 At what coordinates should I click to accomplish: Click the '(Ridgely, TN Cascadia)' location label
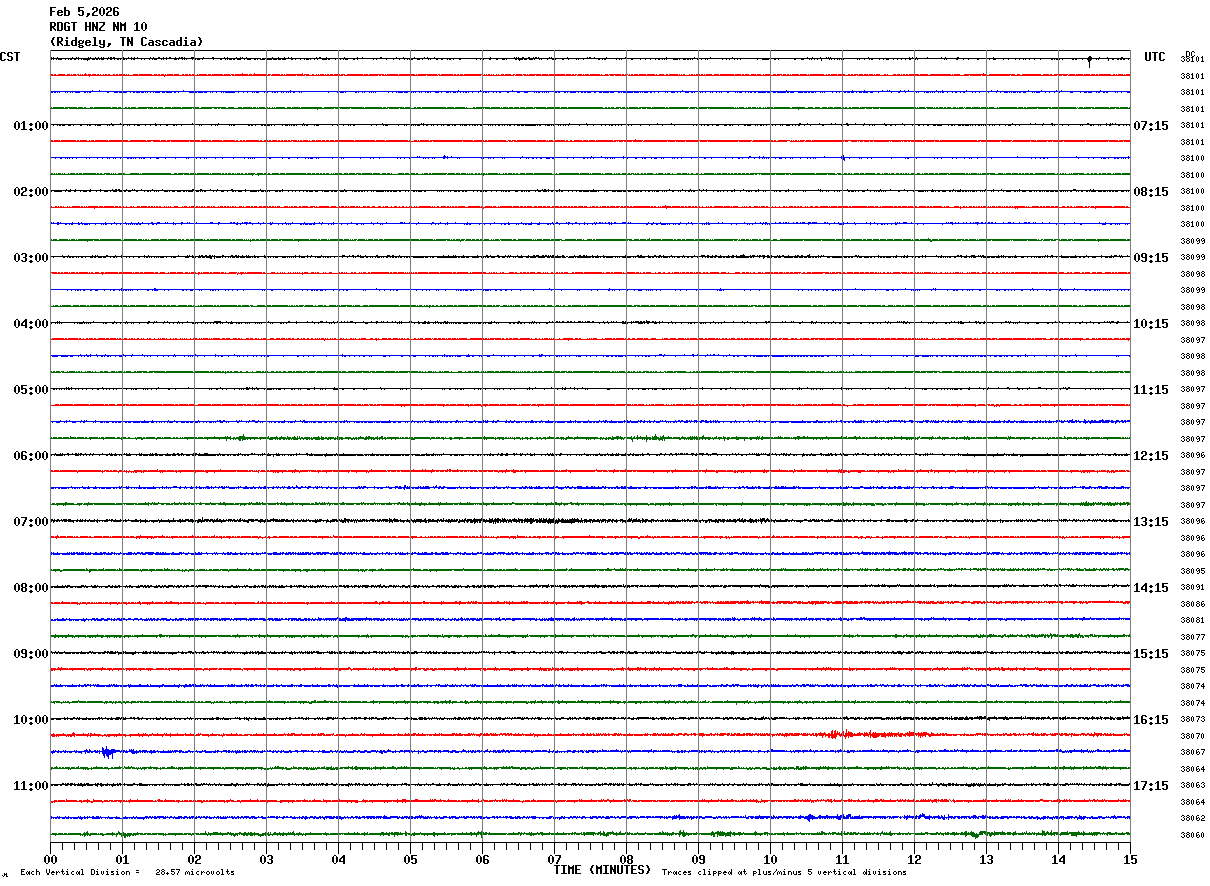coord(126,42)
